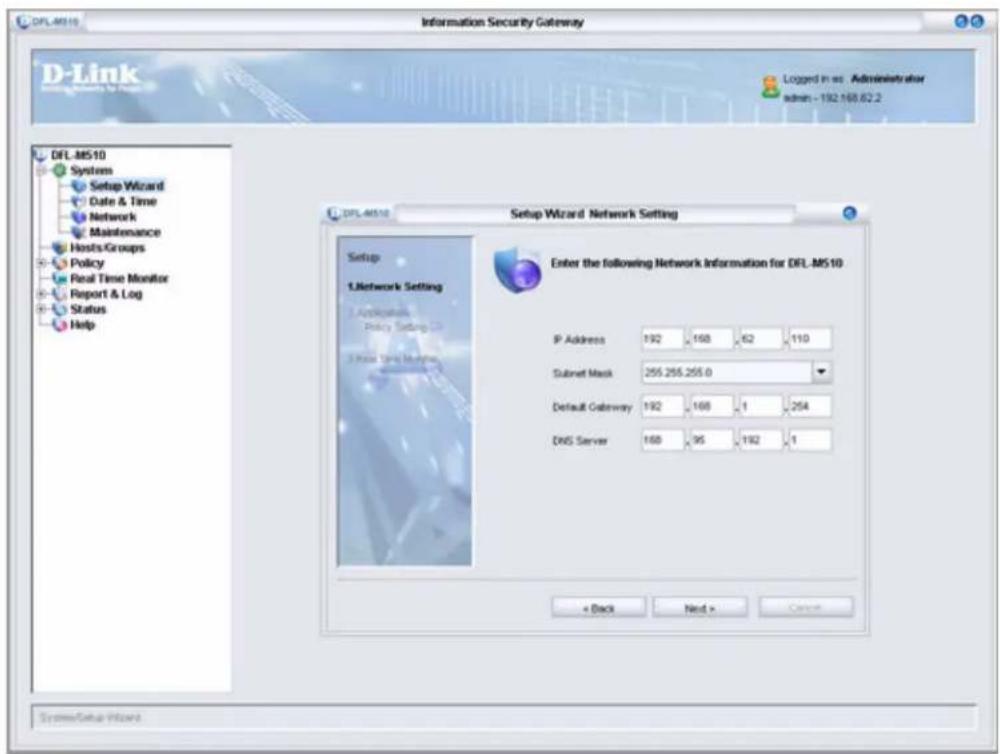Click Default Gateway first octet field
Screen dimensions: 1000x754
[x=662, y=406]
